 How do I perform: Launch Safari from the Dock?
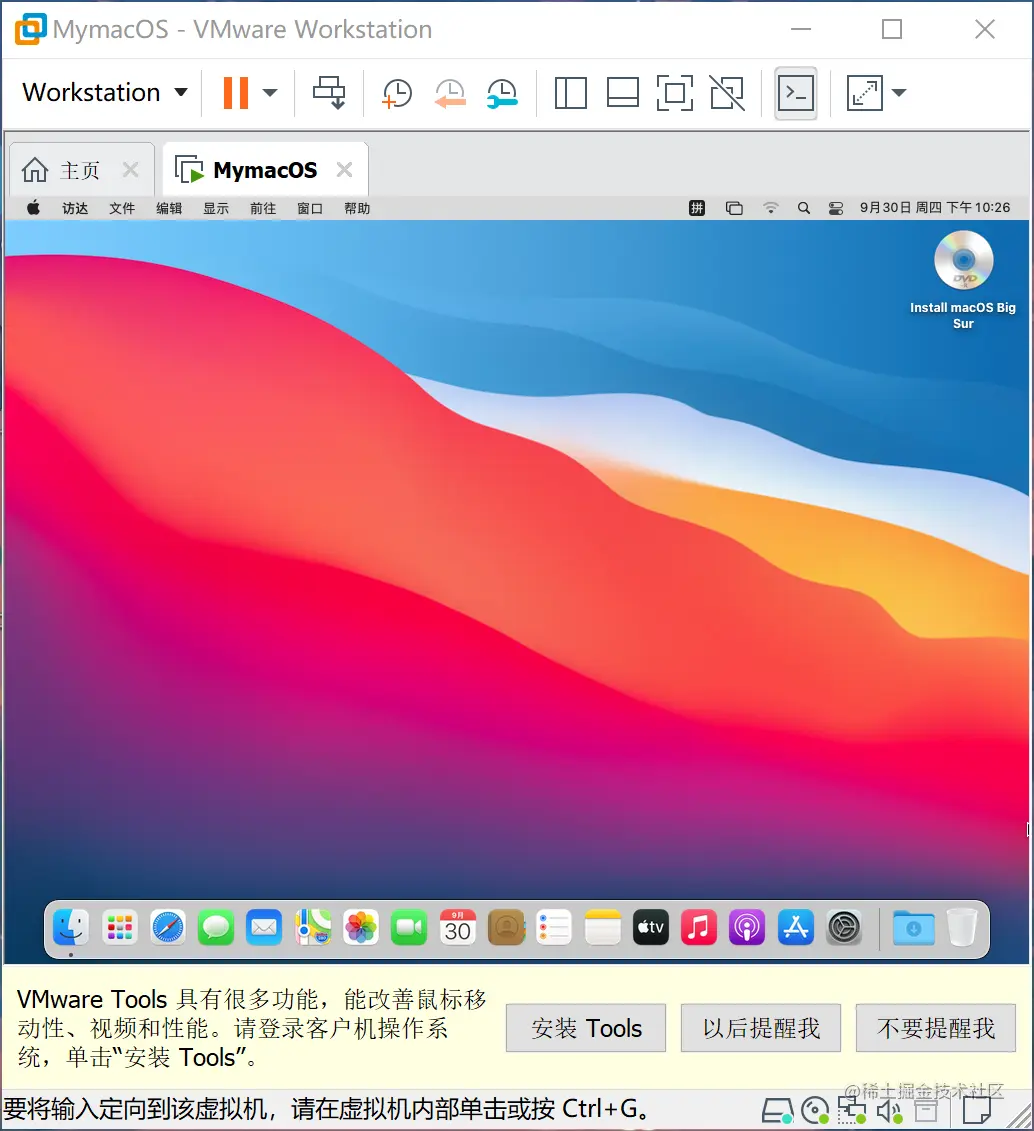tap(167, 928)
